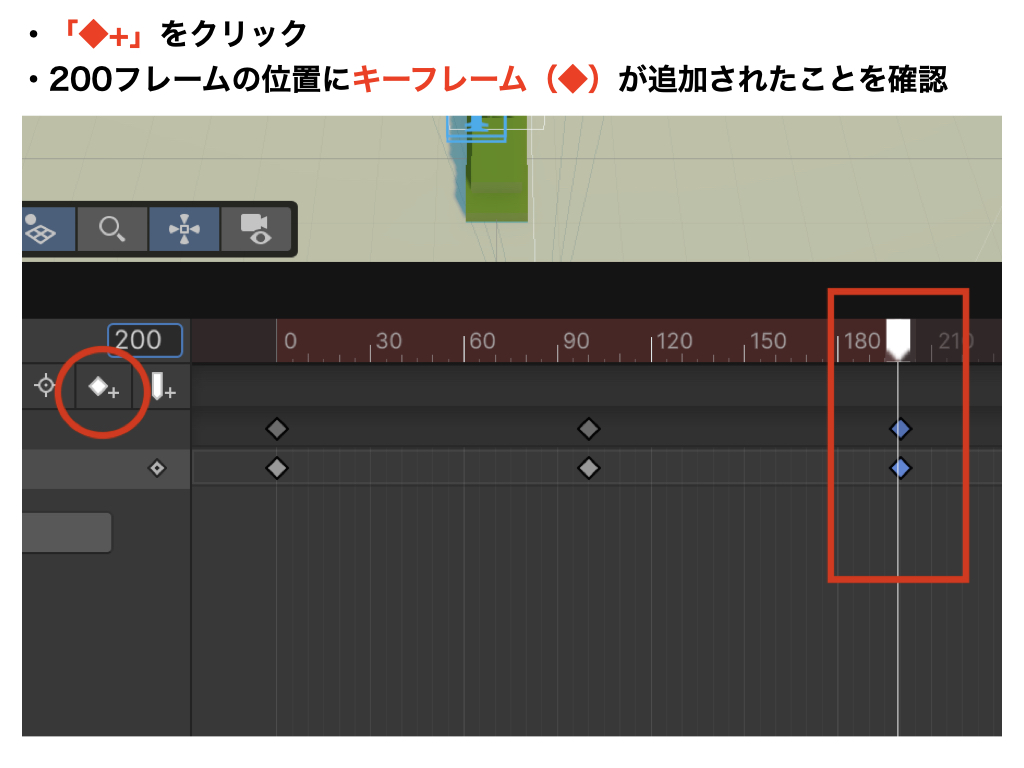
Task: Click the white playhead handle on ruler
Action: coord(899,337)
